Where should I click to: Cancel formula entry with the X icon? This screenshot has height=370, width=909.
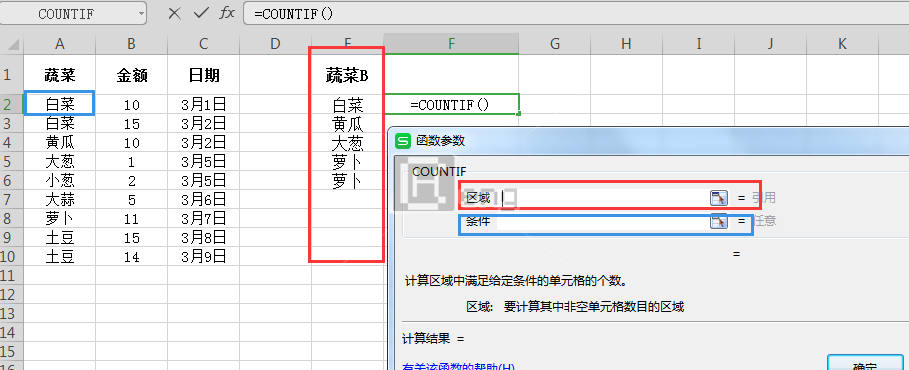174,13
